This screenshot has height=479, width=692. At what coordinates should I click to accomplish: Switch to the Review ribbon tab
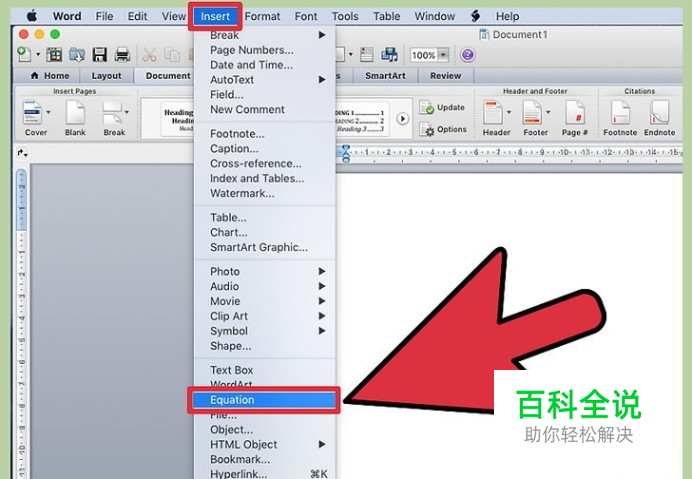pyautogui.click(x=446, y=76)
